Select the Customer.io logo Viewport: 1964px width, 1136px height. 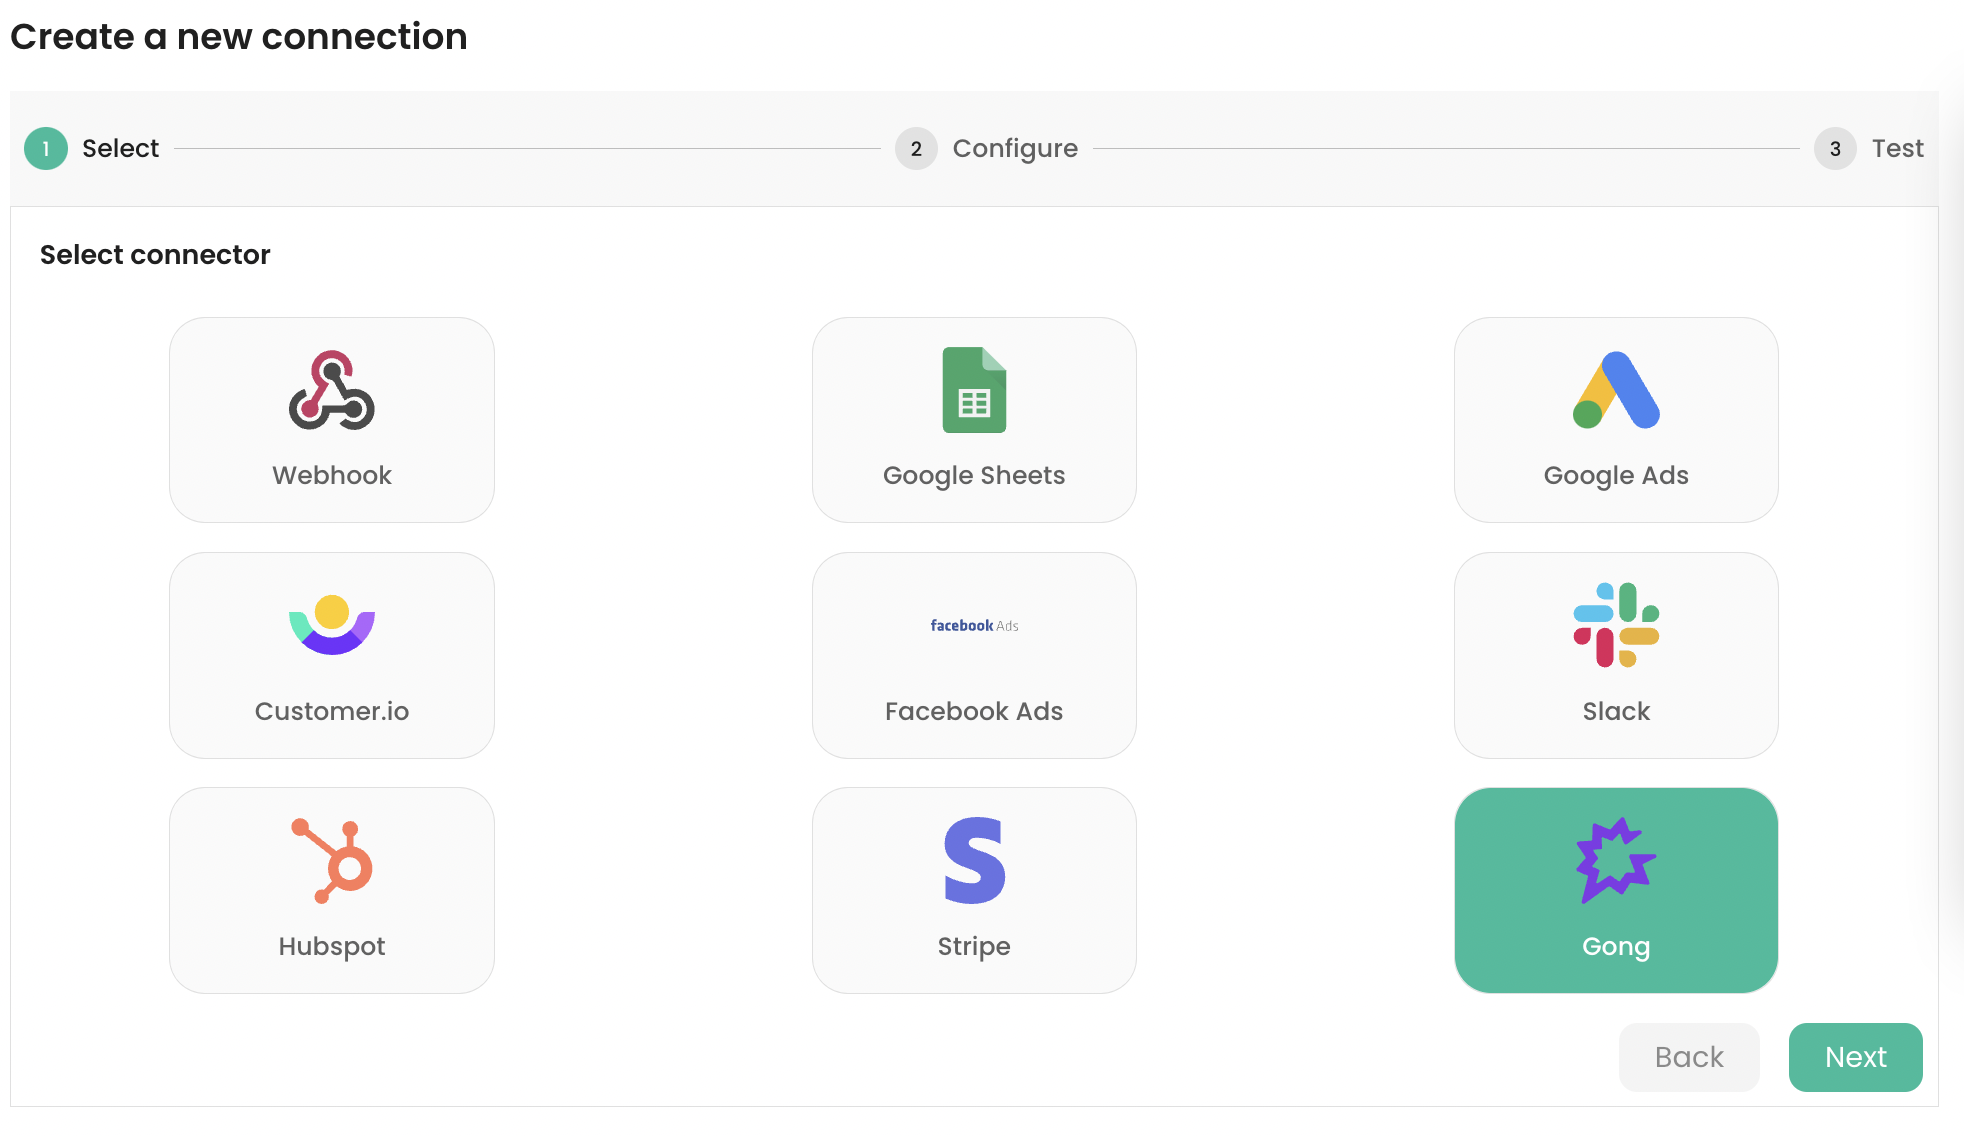tap(331, 625)
